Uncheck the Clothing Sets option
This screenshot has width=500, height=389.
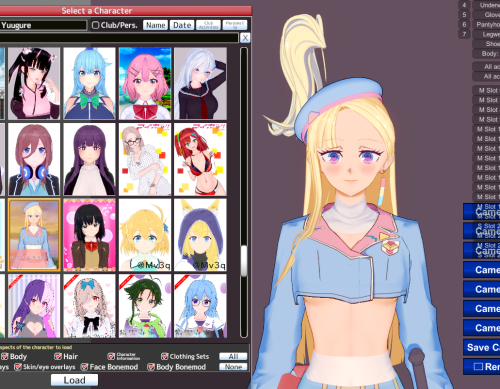[164, 357]
